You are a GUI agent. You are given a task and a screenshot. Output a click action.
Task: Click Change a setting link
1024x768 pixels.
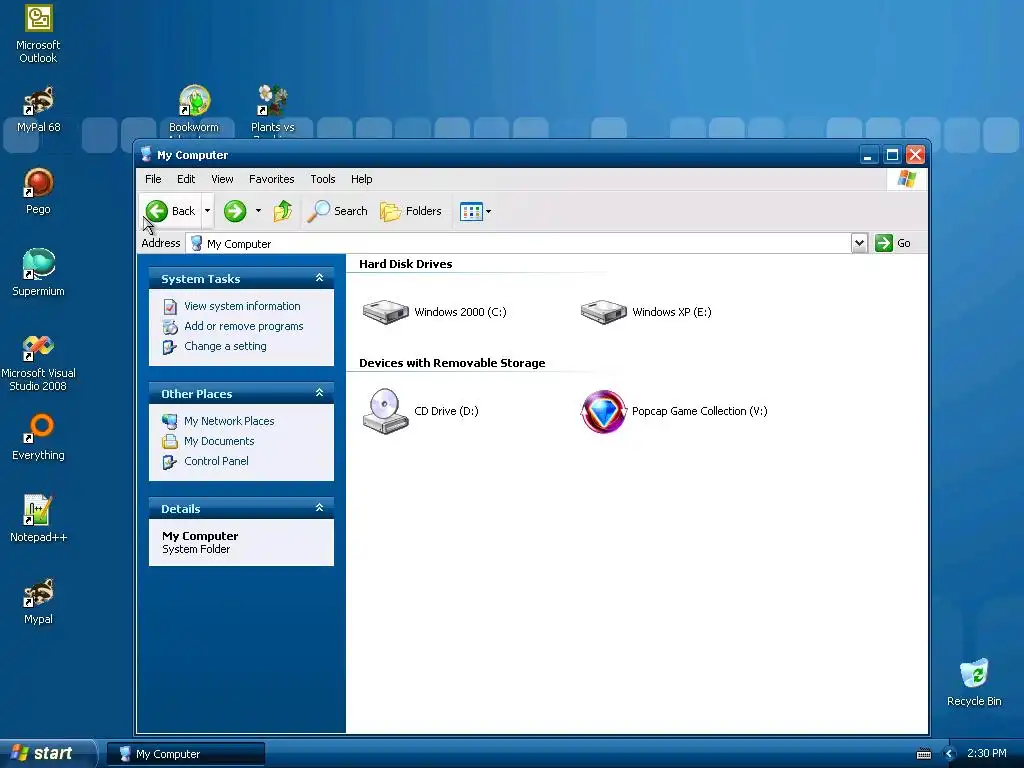tap(225, 346)
